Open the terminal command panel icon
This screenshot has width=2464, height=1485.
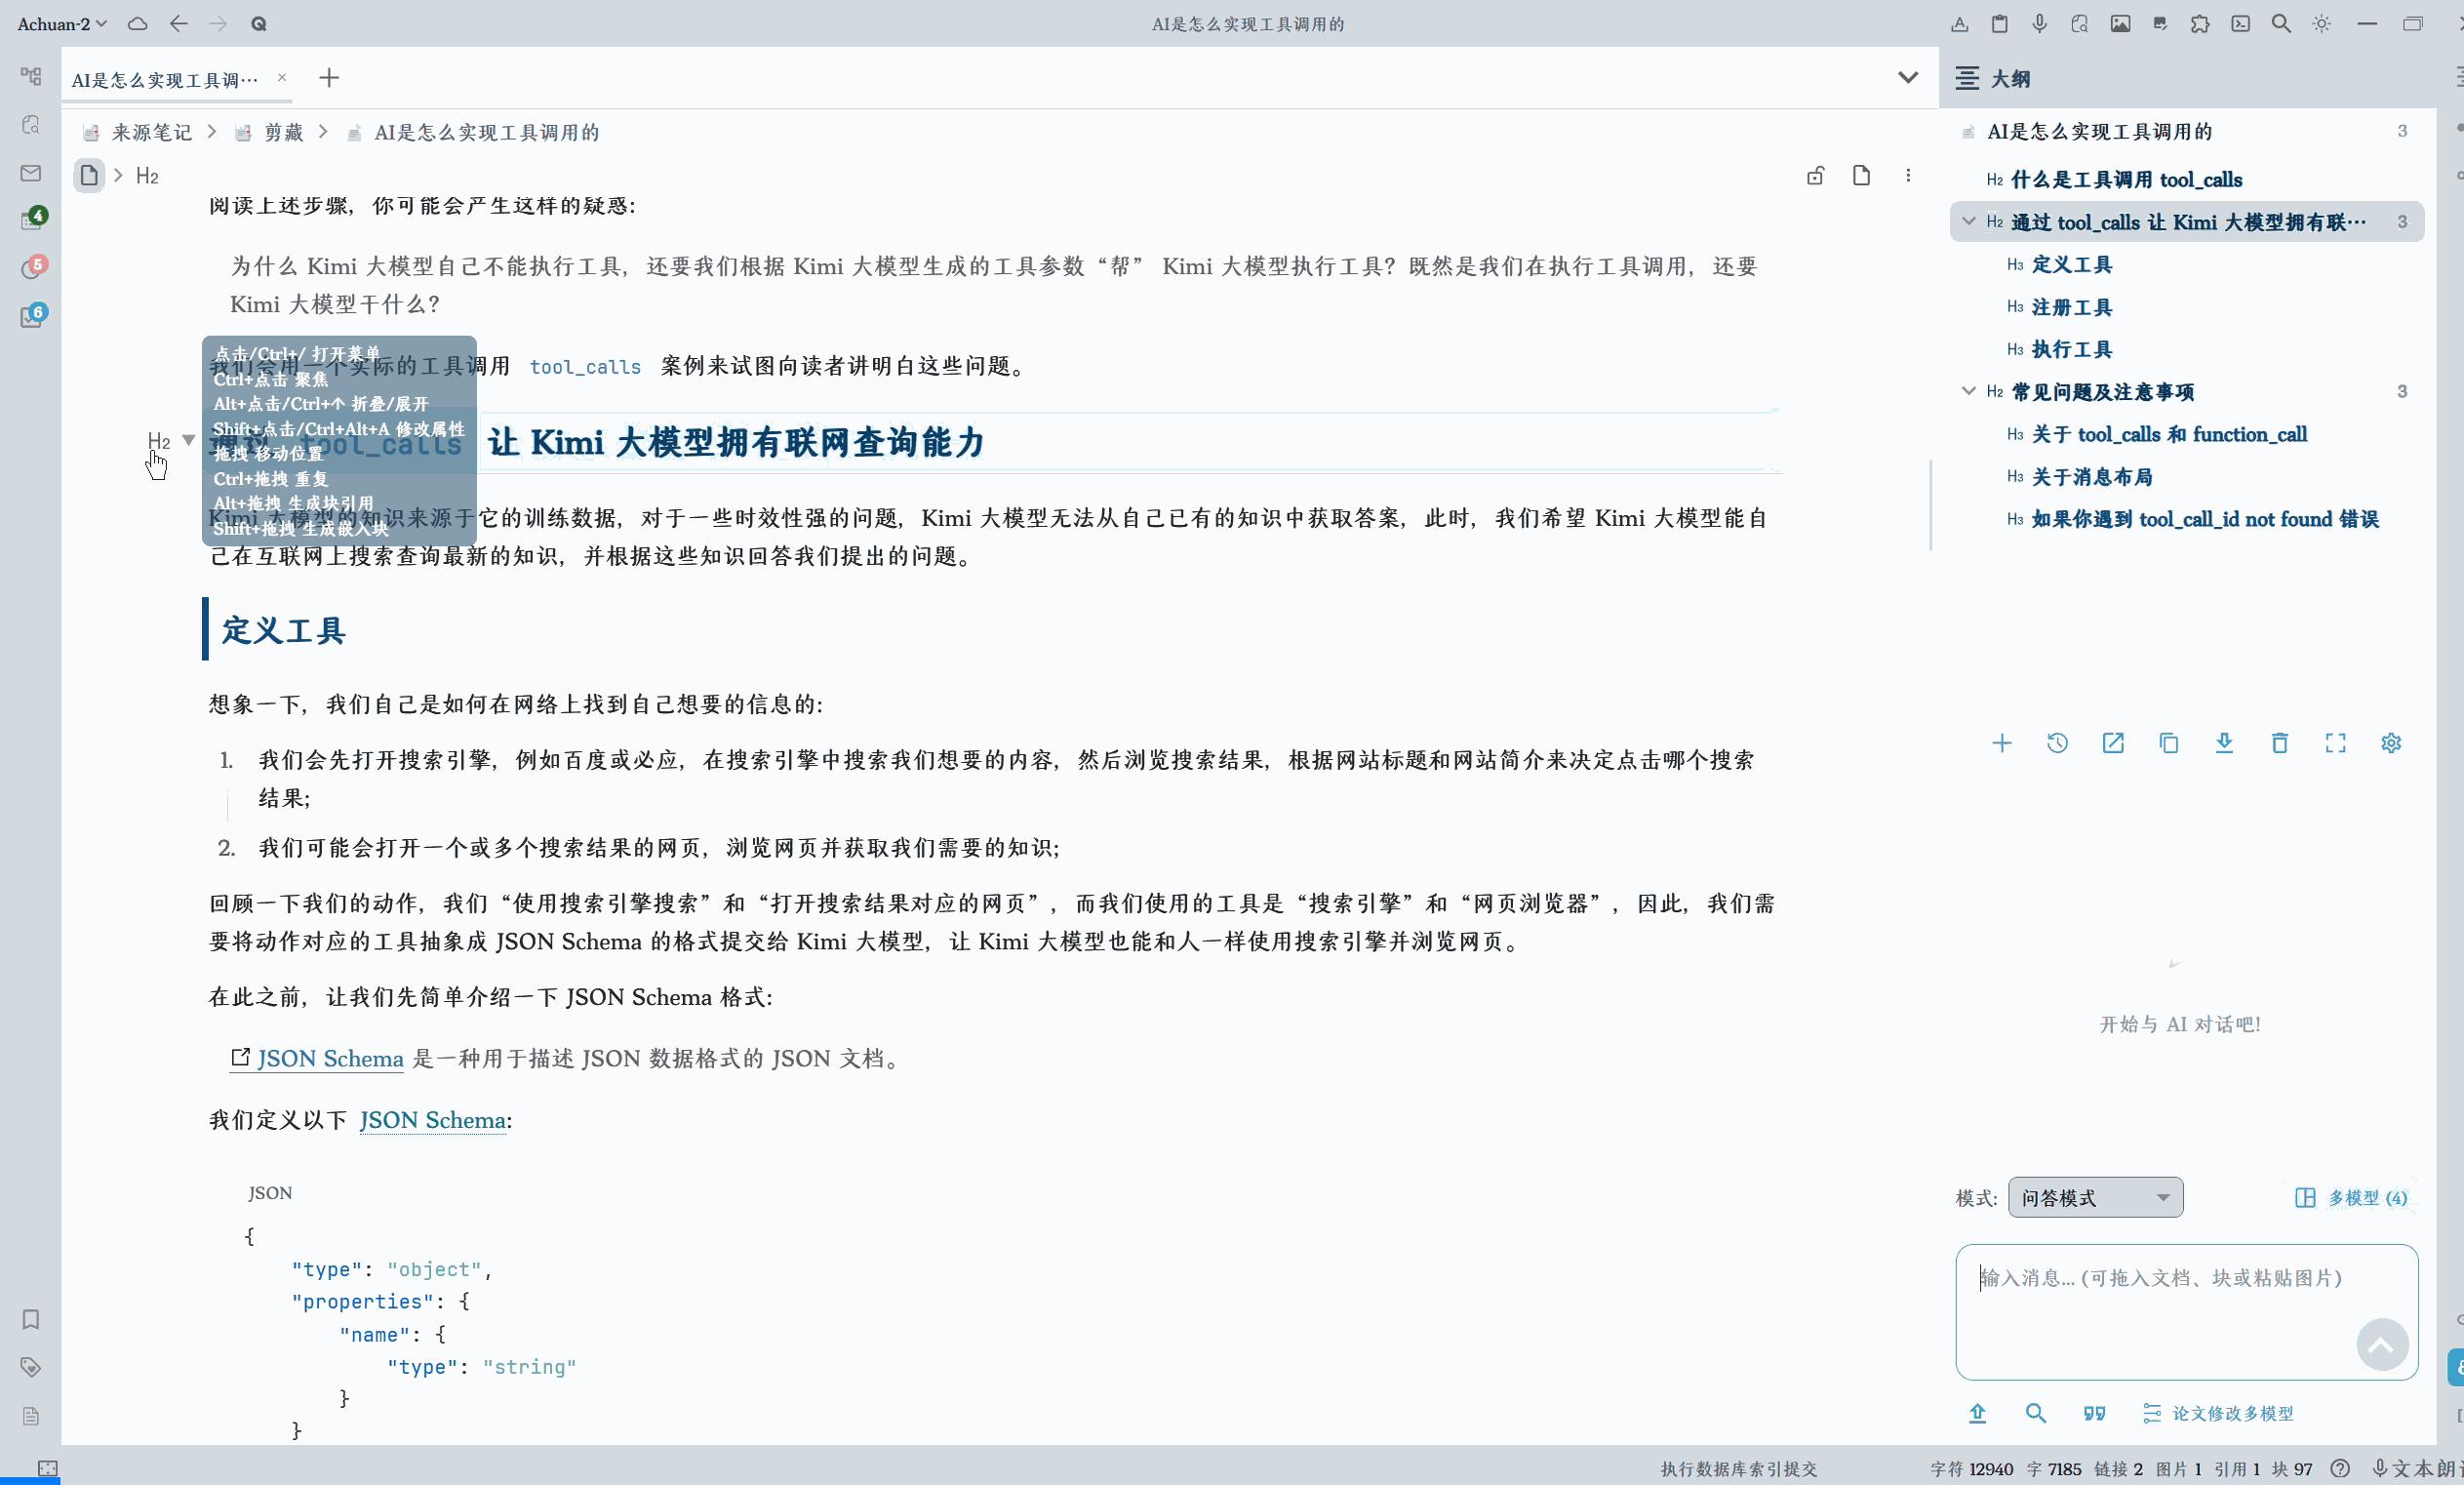tap(2240, 24)
